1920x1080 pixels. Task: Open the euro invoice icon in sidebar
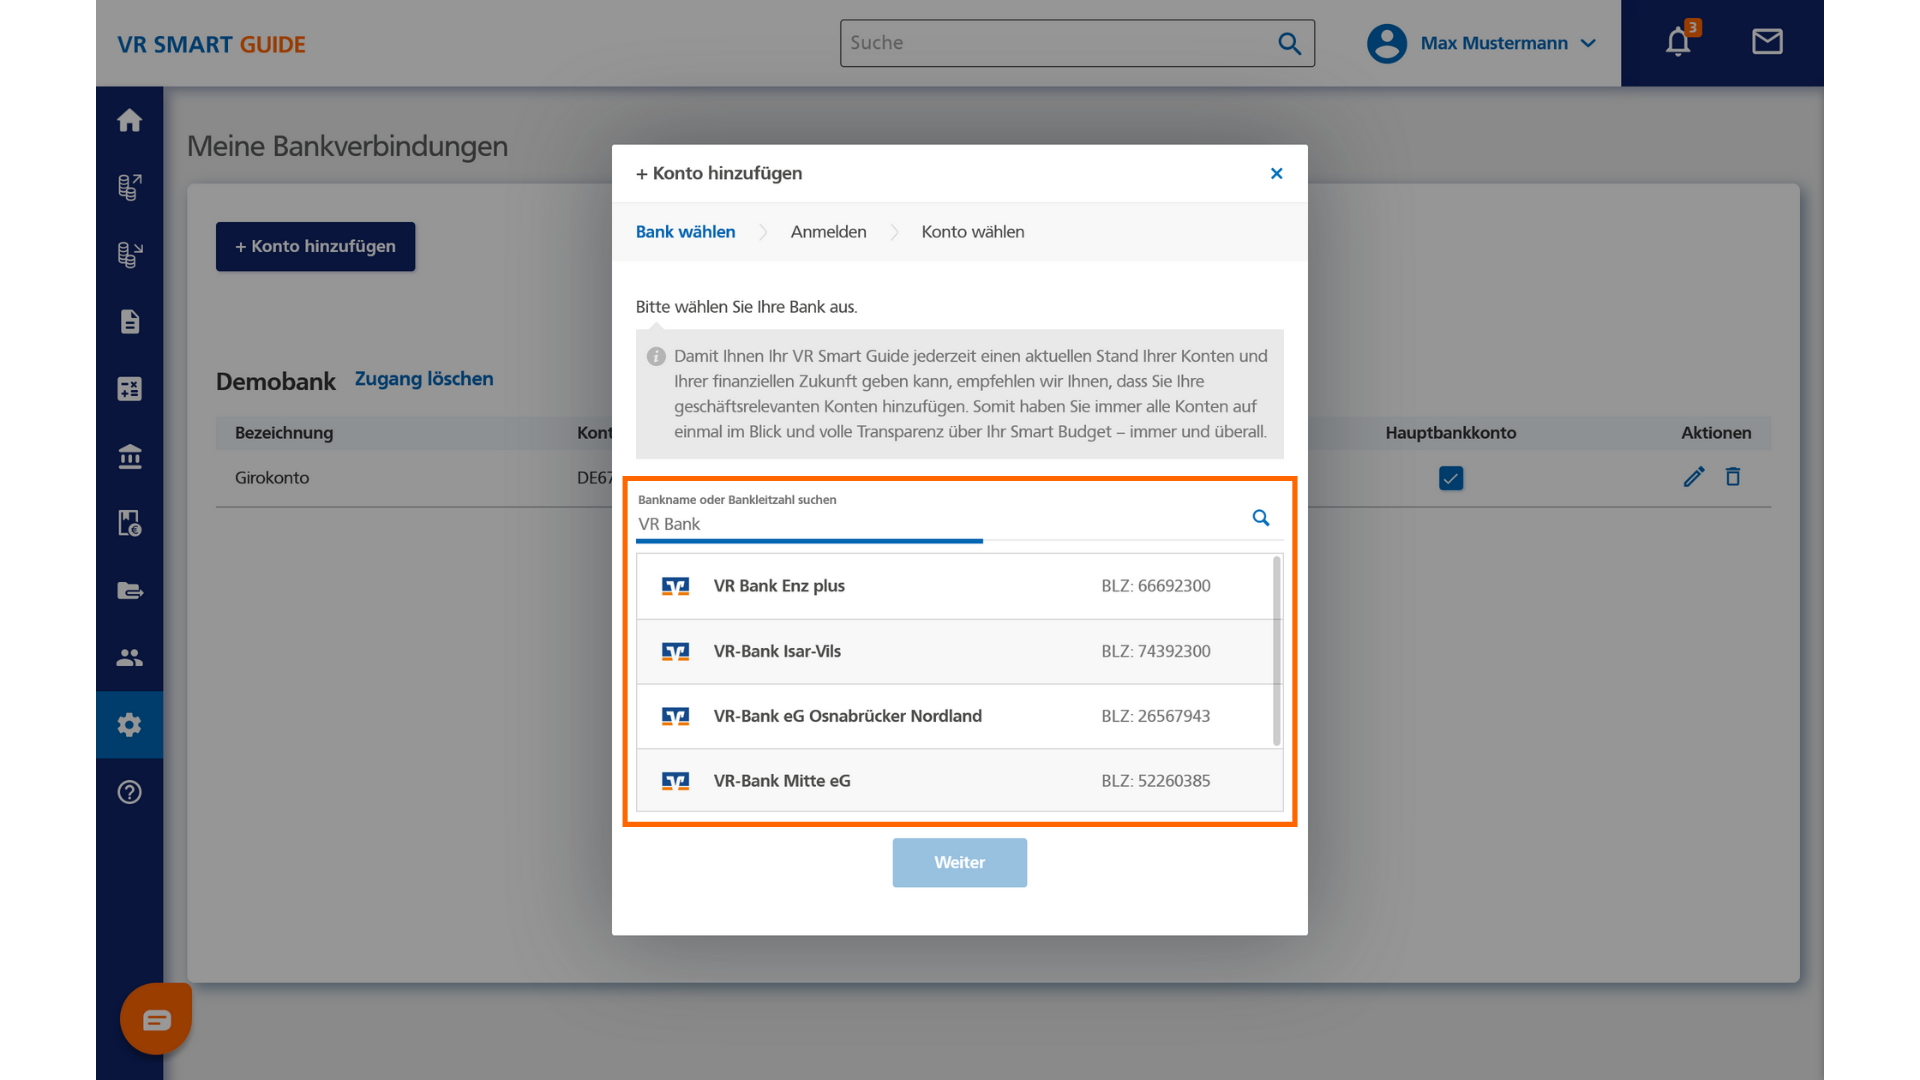pyautogui.click(x=130, y=523)
